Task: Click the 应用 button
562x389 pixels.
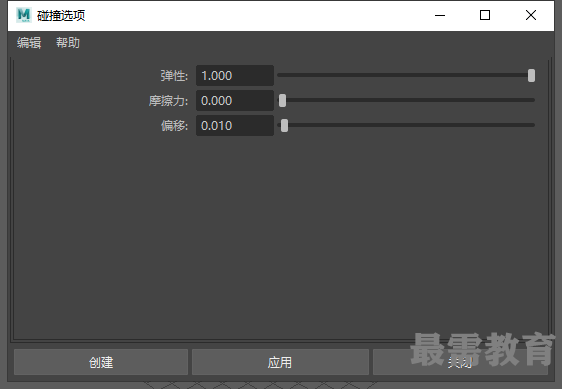Action: pos(280,362)
